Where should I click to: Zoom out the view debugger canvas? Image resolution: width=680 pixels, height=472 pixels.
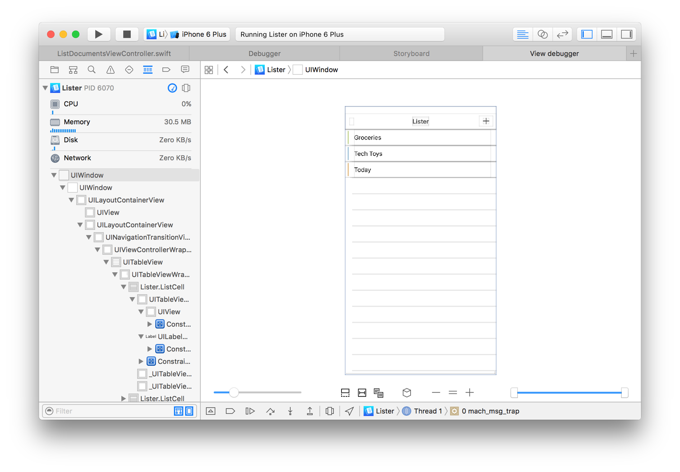coord(436,393)
